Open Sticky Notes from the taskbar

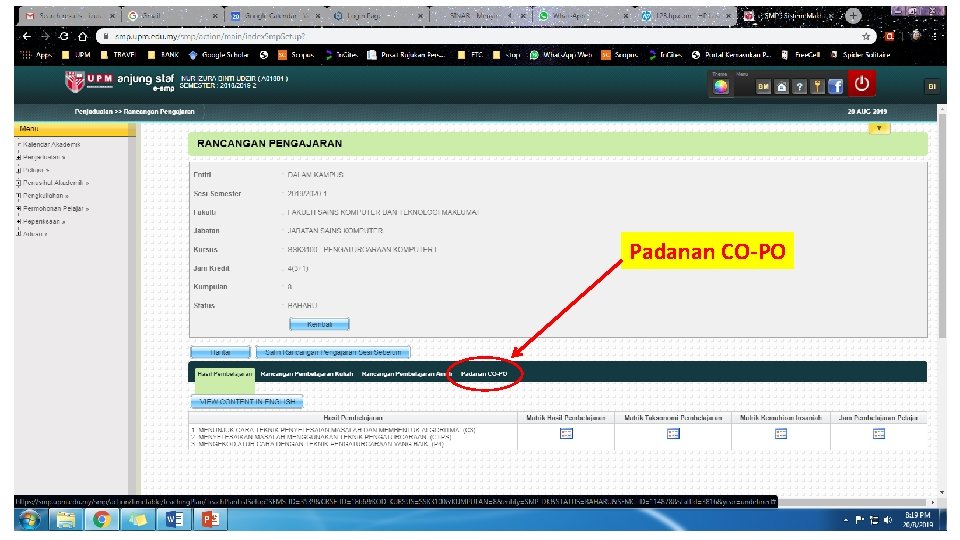coord(138,520)
